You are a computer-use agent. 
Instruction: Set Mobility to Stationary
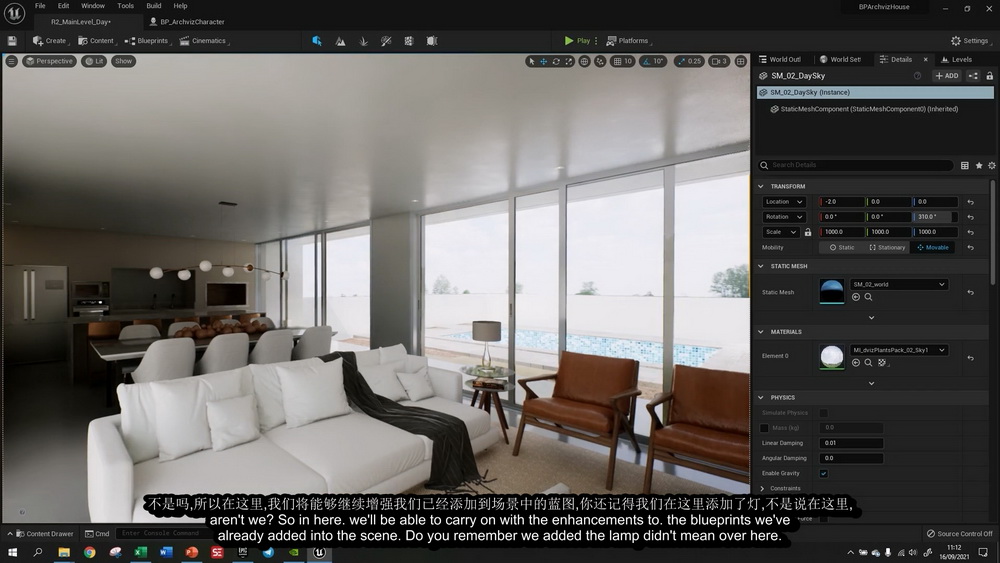tap(887, 247)
